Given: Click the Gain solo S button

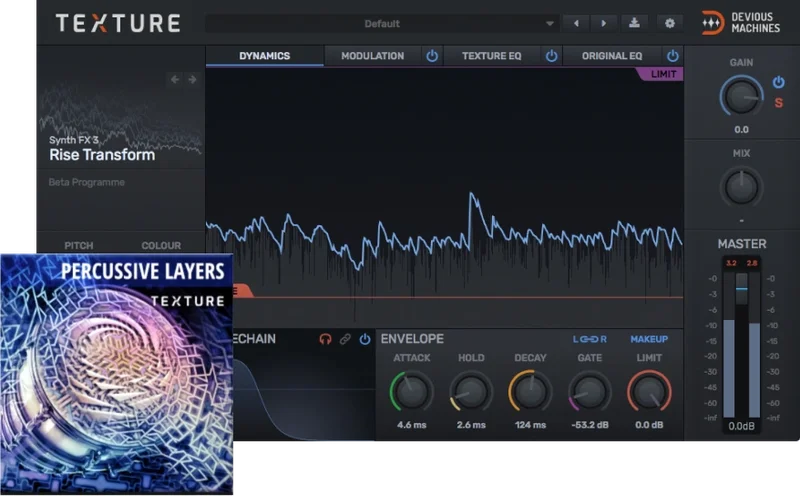Looking at the screenshot, I should (779, 103).
